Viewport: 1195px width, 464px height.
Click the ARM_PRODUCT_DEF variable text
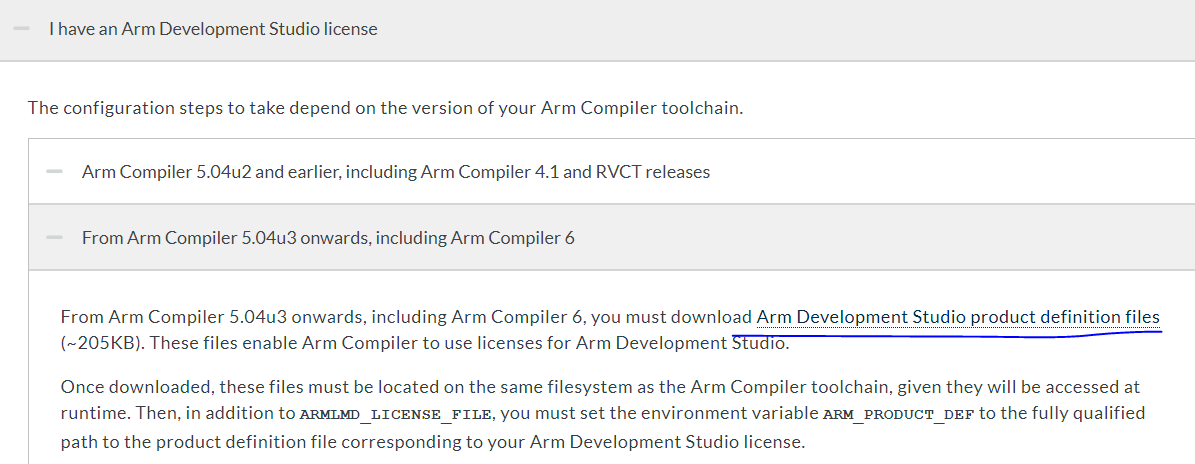(899, 414)
